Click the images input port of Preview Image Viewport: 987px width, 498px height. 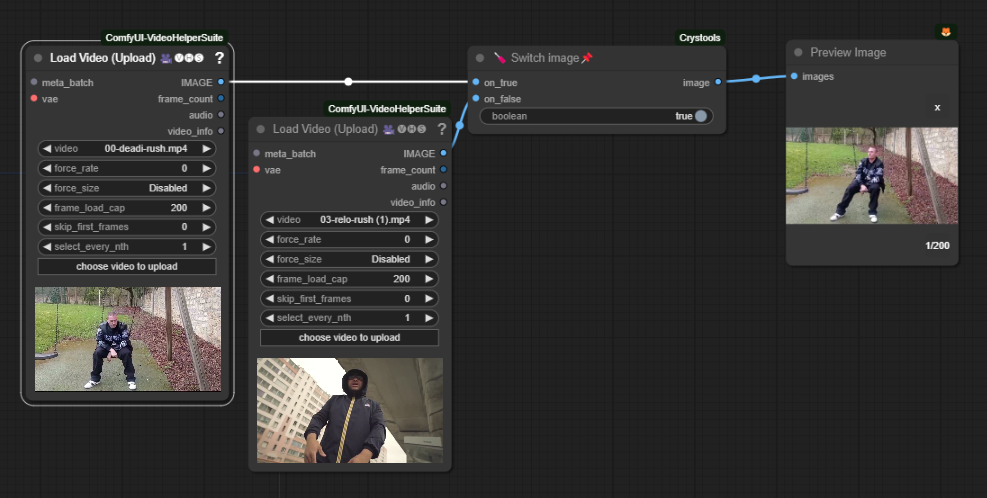[x=794, y=76]
